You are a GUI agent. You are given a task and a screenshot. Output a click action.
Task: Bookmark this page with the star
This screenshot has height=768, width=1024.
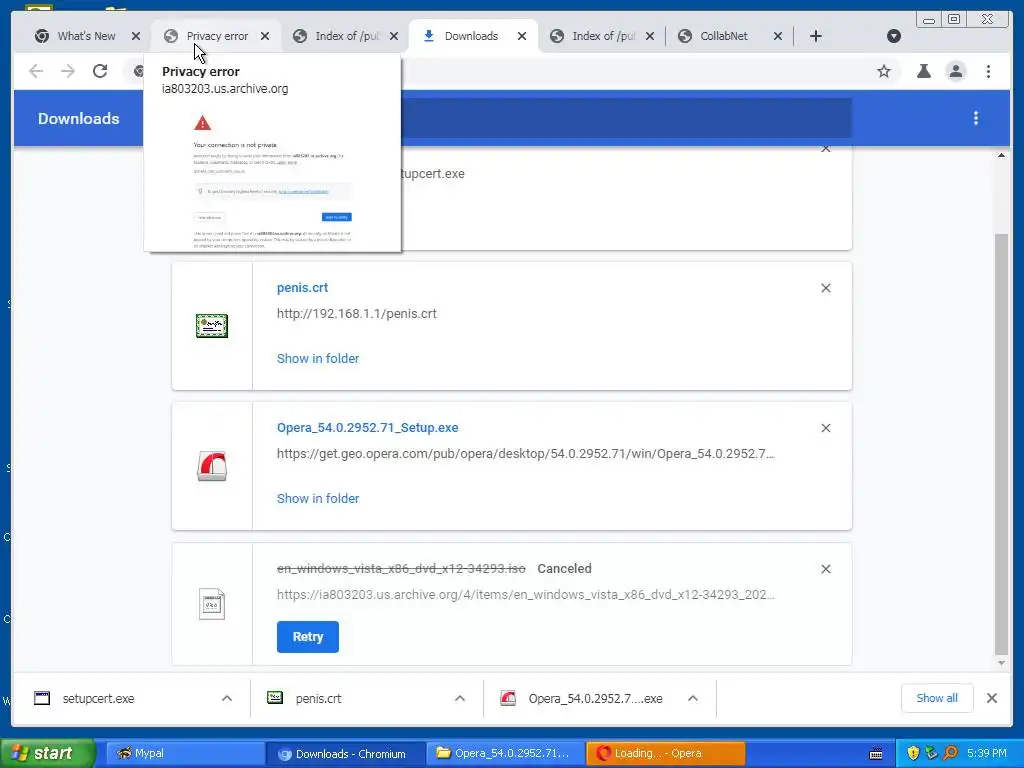click(884, 71)
